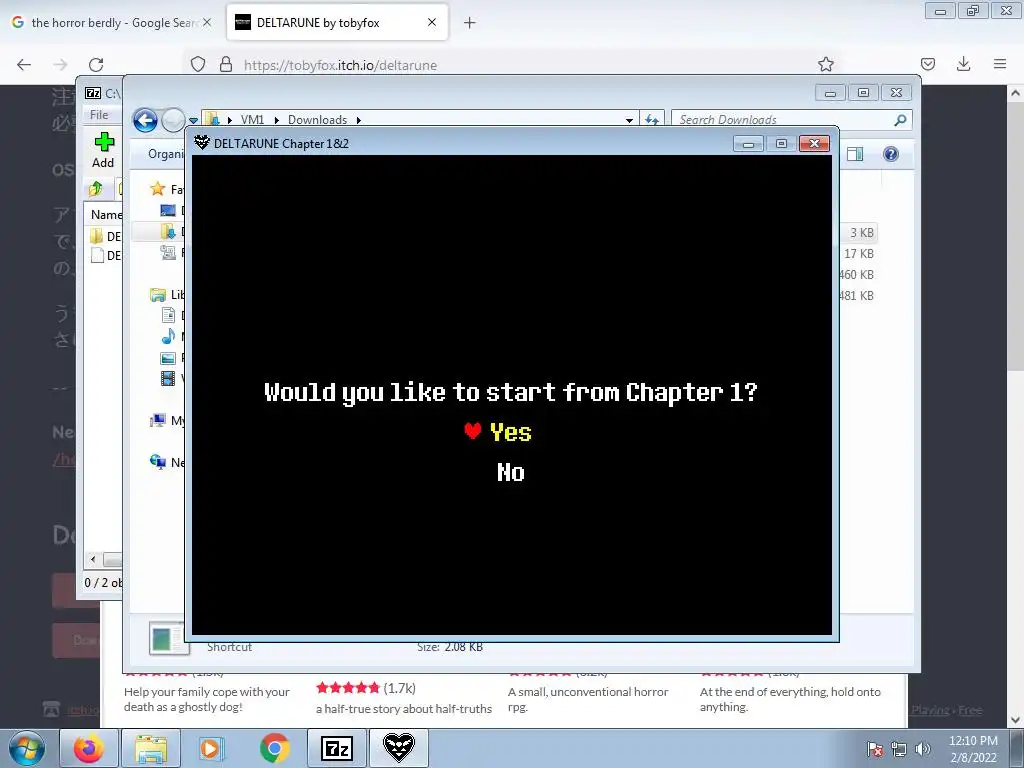Click the 7-Zip up-folder arrow icon

click(96, 189)
